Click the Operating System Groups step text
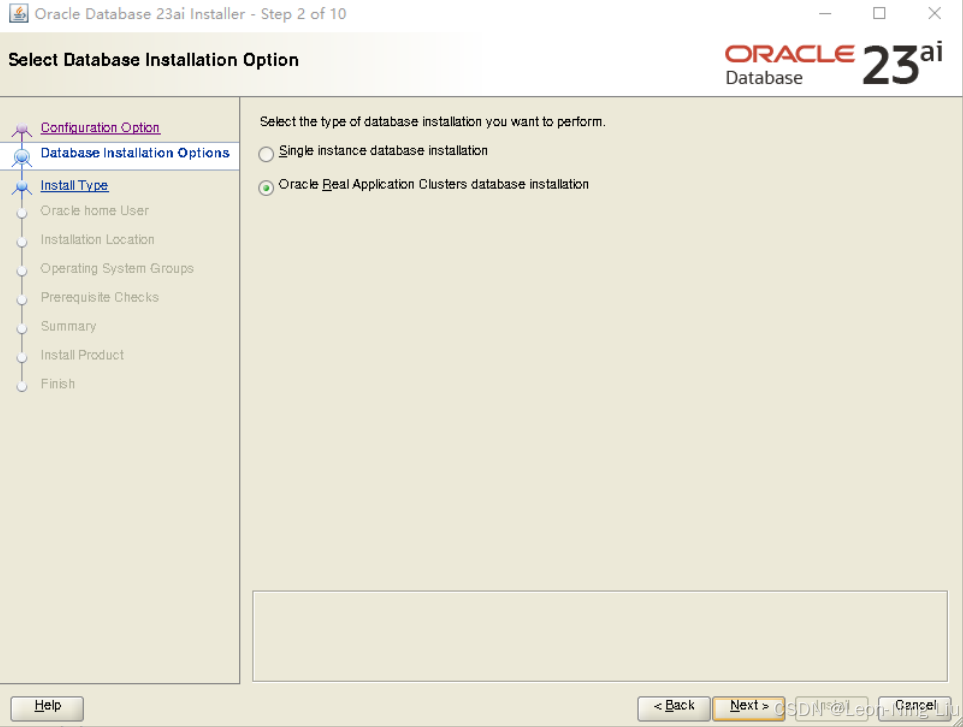Screen dimensions: 963x727 (117, 268)
